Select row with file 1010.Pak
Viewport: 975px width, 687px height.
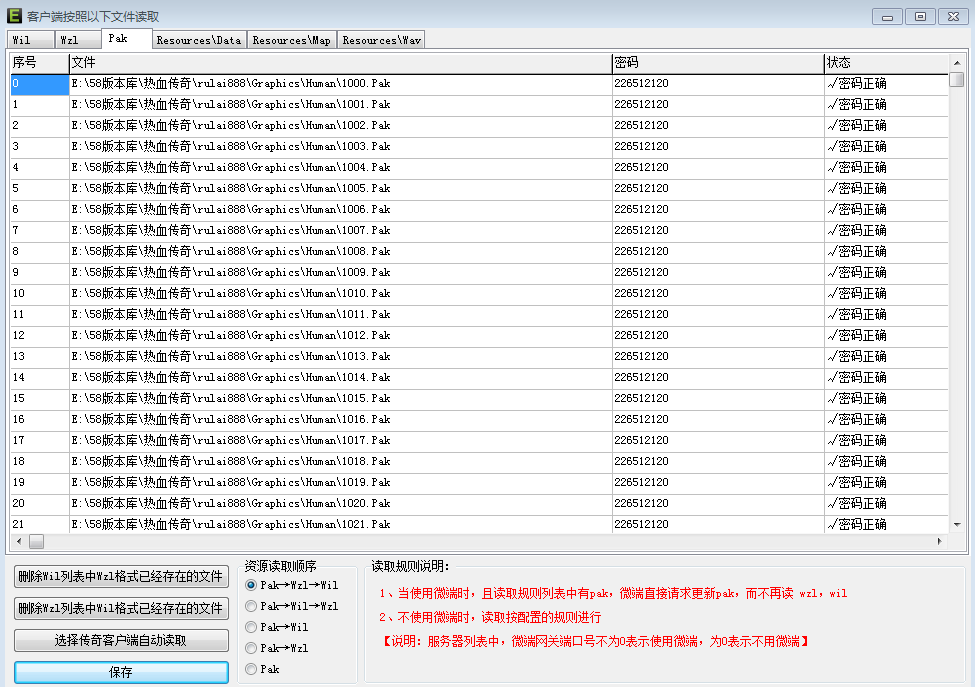coord(231,293)
